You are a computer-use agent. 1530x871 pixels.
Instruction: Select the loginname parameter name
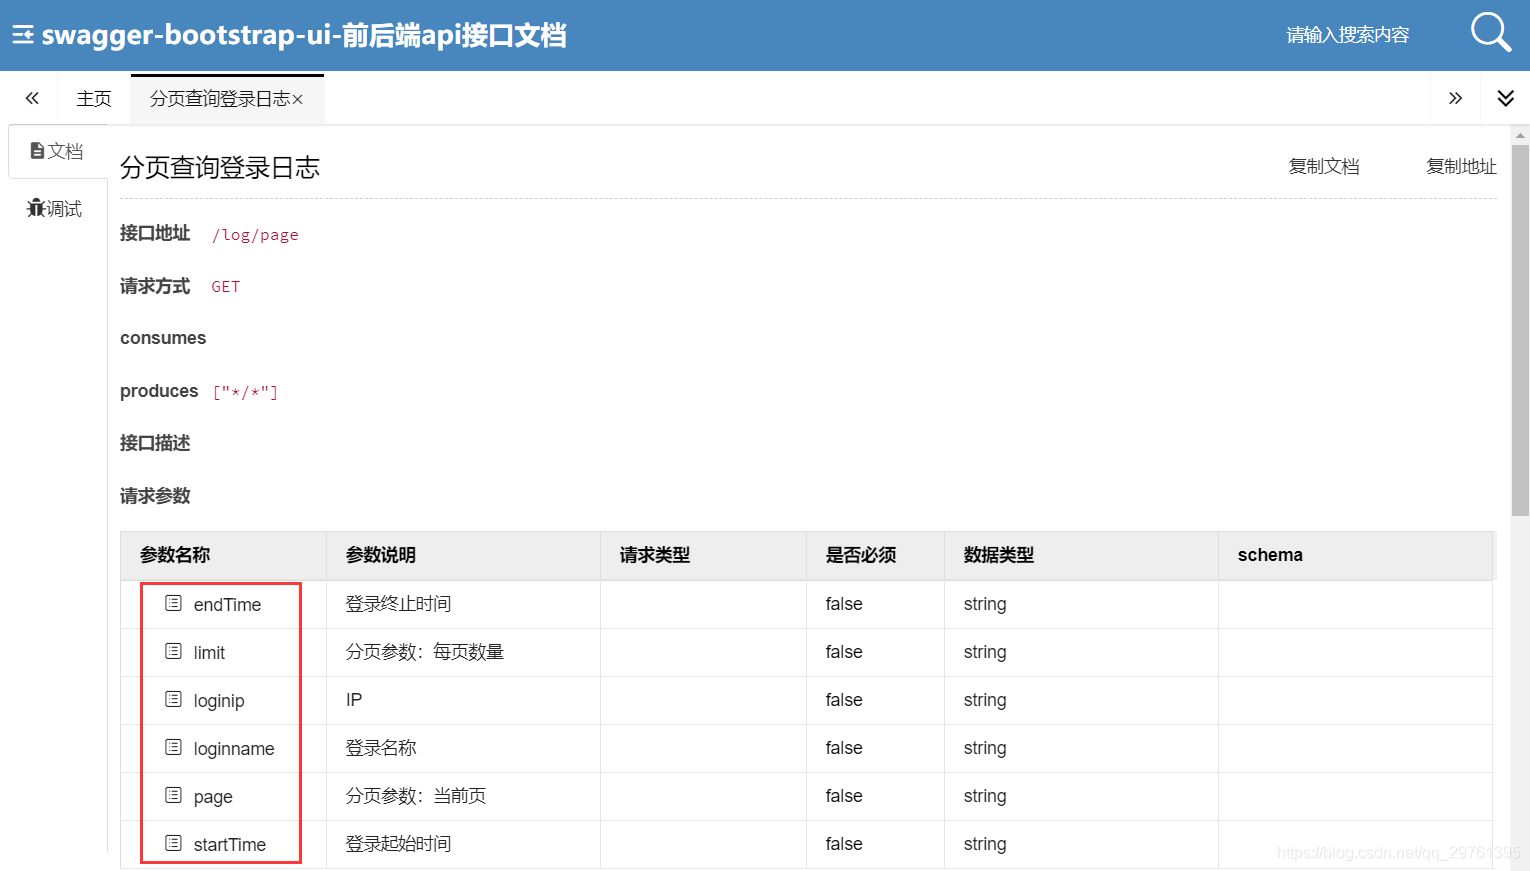(234, 749)
